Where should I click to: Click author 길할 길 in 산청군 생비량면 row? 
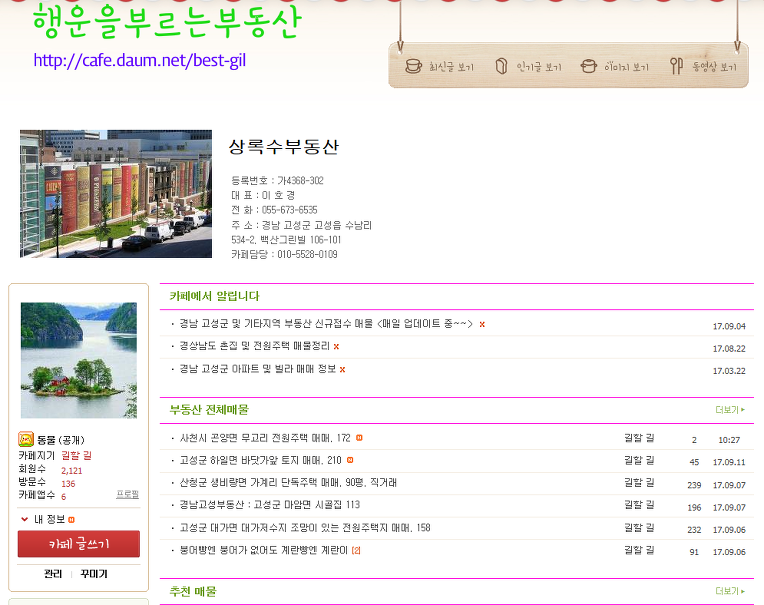coord(639,482)
